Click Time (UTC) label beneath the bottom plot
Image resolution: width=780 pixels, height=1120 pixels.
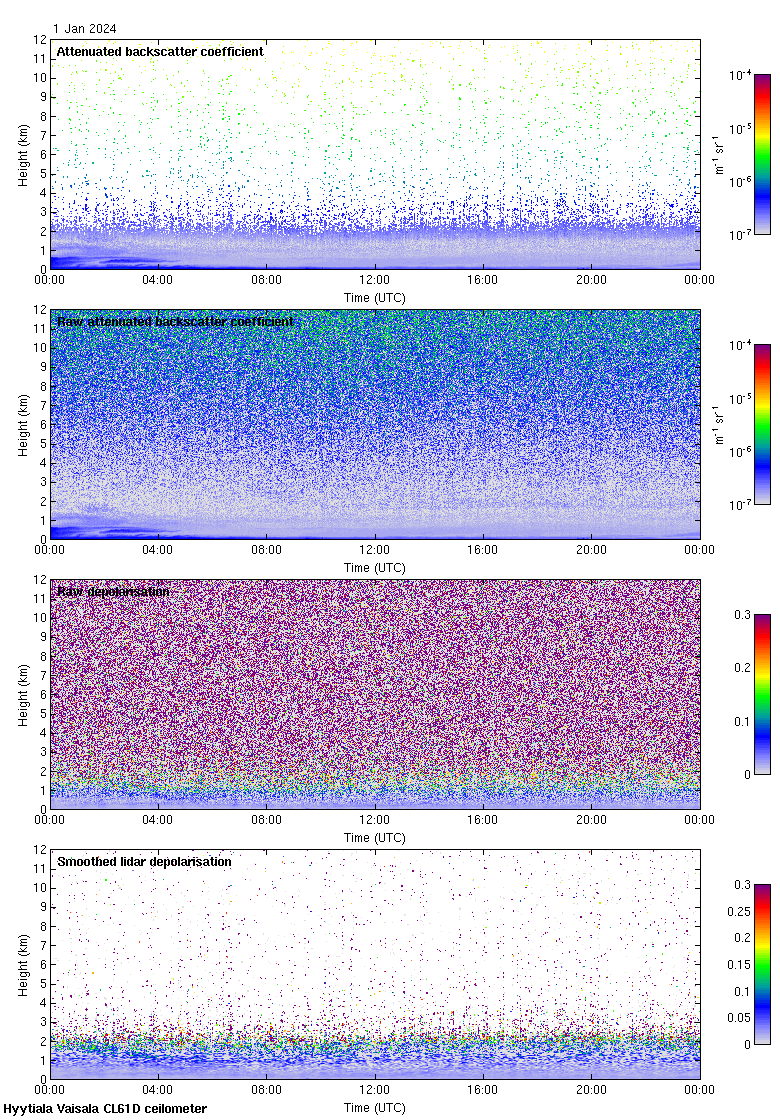(x=375, y=1108)
